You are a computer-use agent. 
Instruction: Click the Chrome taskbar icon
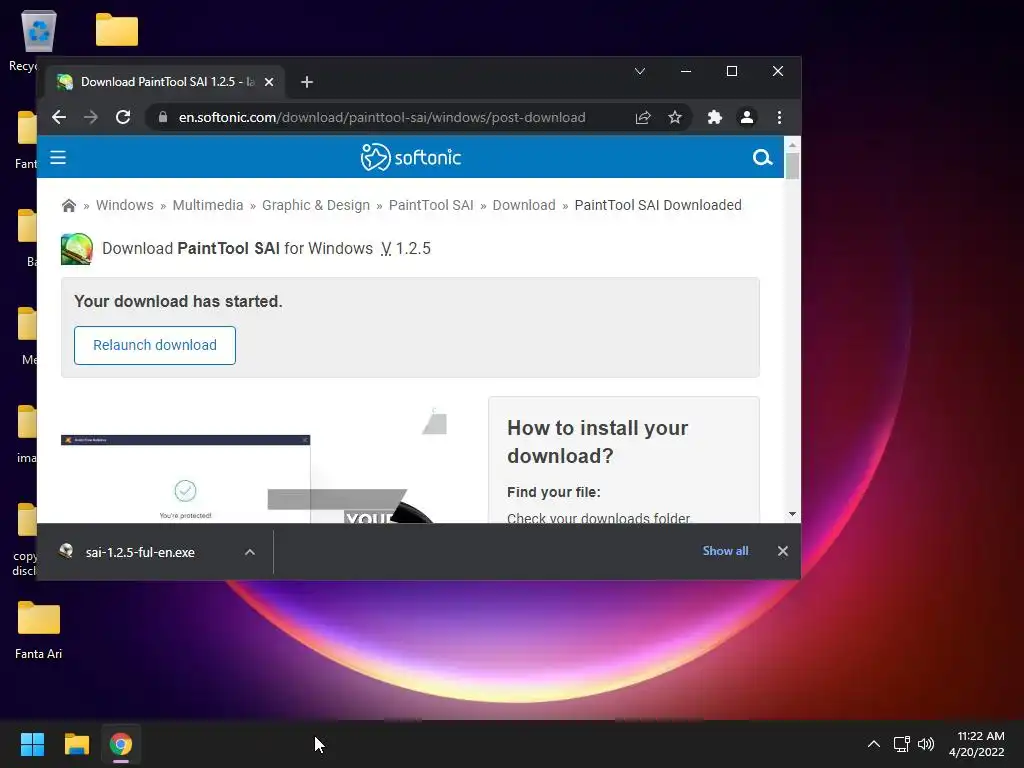pos(121,744)
